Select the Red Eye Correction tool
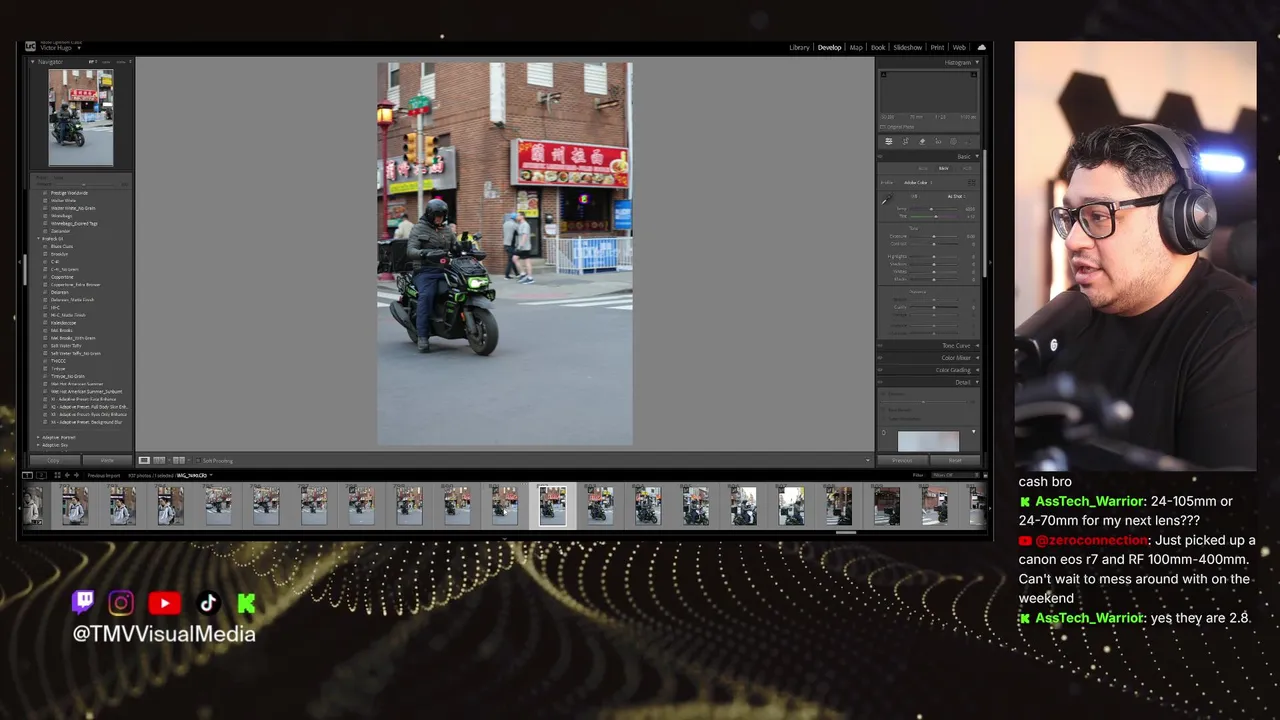 pos(938,141)
